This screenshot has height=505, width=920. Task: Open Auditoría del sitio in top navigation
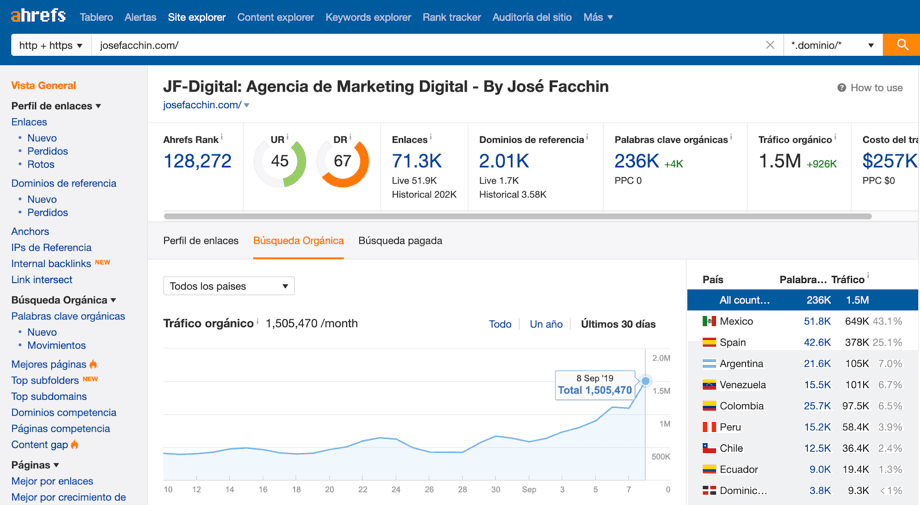point(532,18)
